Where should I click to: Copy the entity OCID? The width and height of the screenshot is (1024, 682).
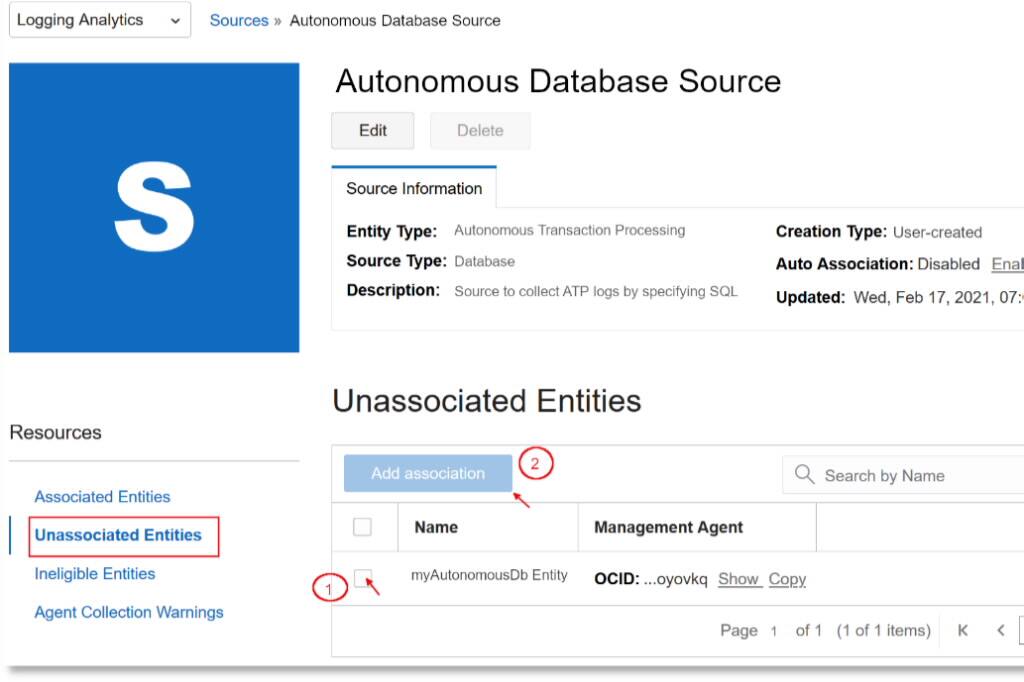[x=787, y=579]
